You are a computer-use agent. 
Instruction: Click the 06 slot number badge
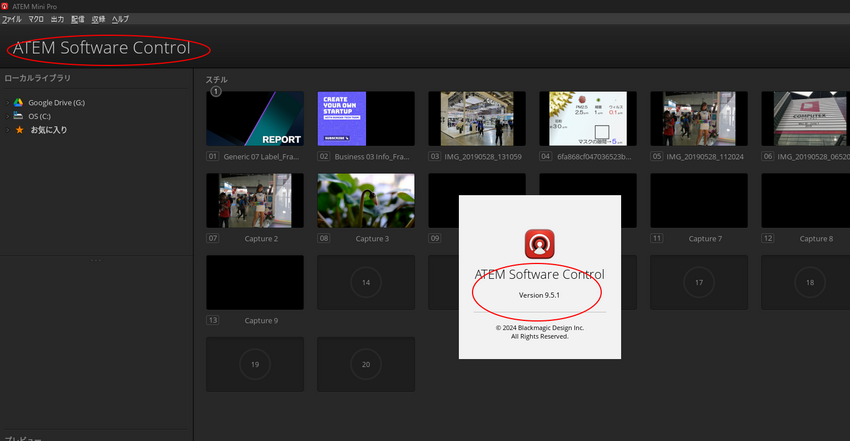[768, 156]
